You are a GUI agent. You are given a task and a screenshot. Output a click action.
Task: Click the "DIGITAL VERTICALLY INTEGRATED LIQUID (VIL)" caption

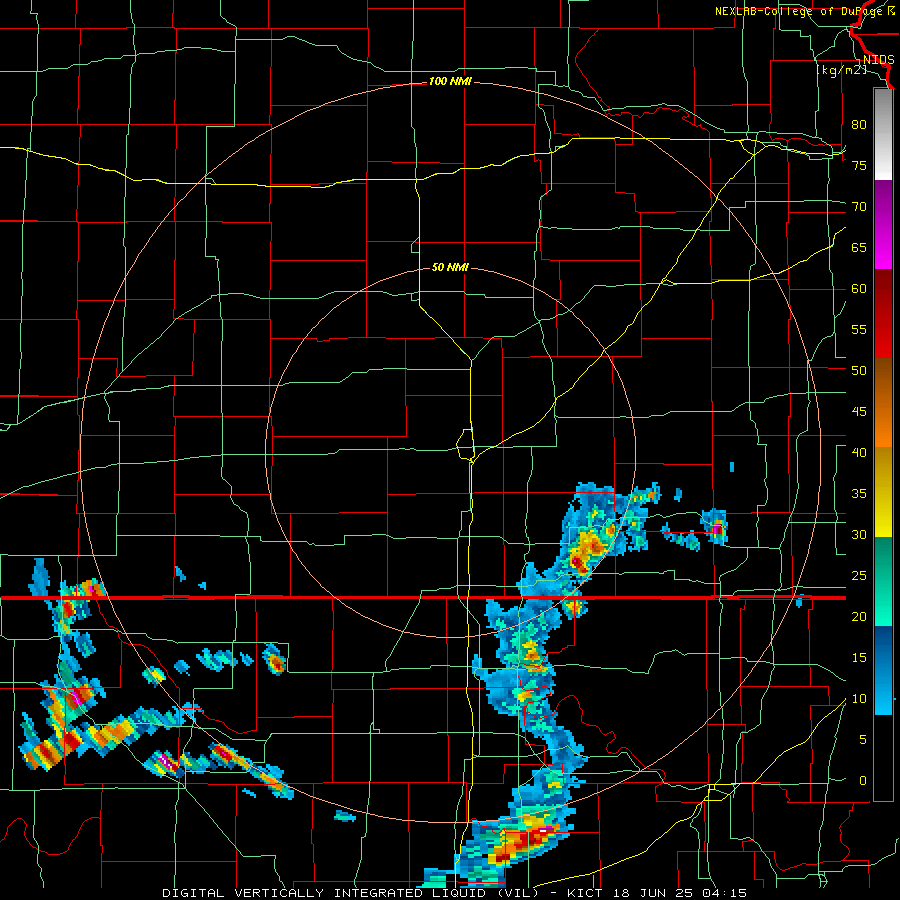pyautogui.click(x=350, y=893)
